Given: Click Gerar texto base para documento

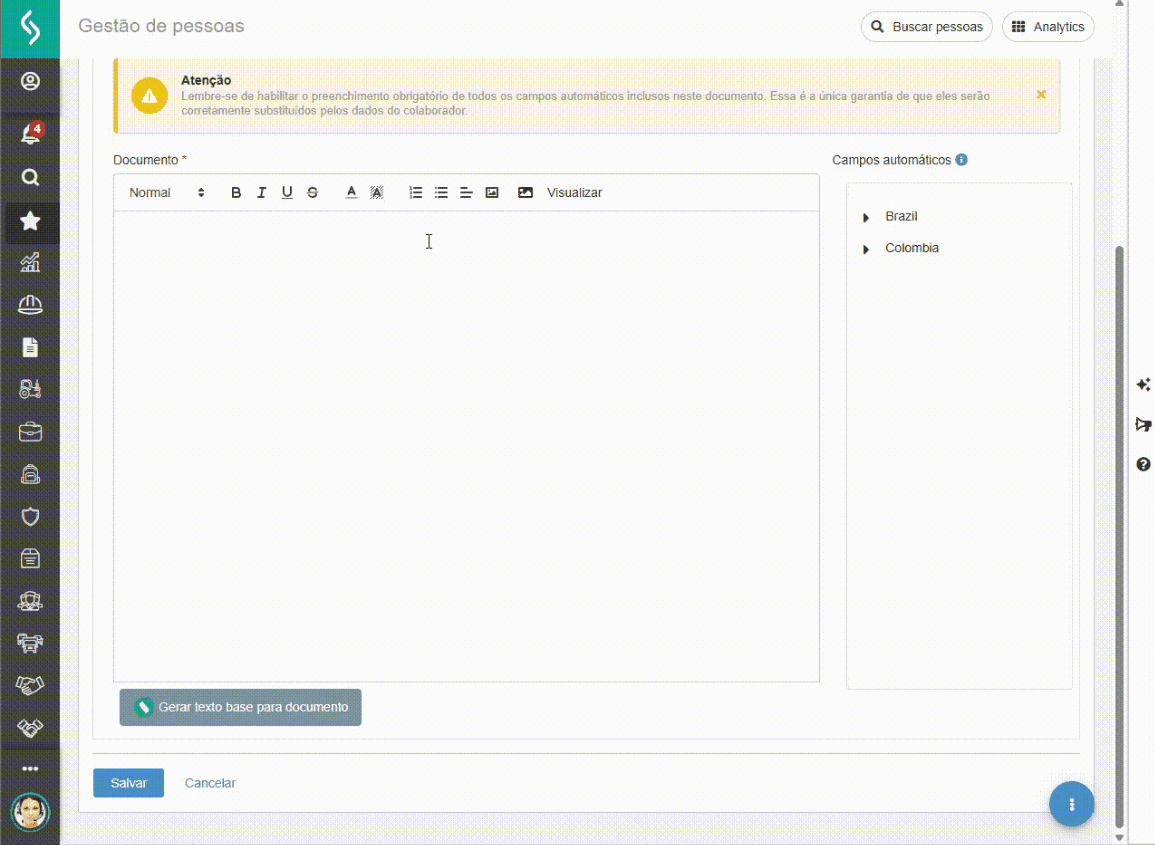Looking at the screenshot, I should 240,707.
